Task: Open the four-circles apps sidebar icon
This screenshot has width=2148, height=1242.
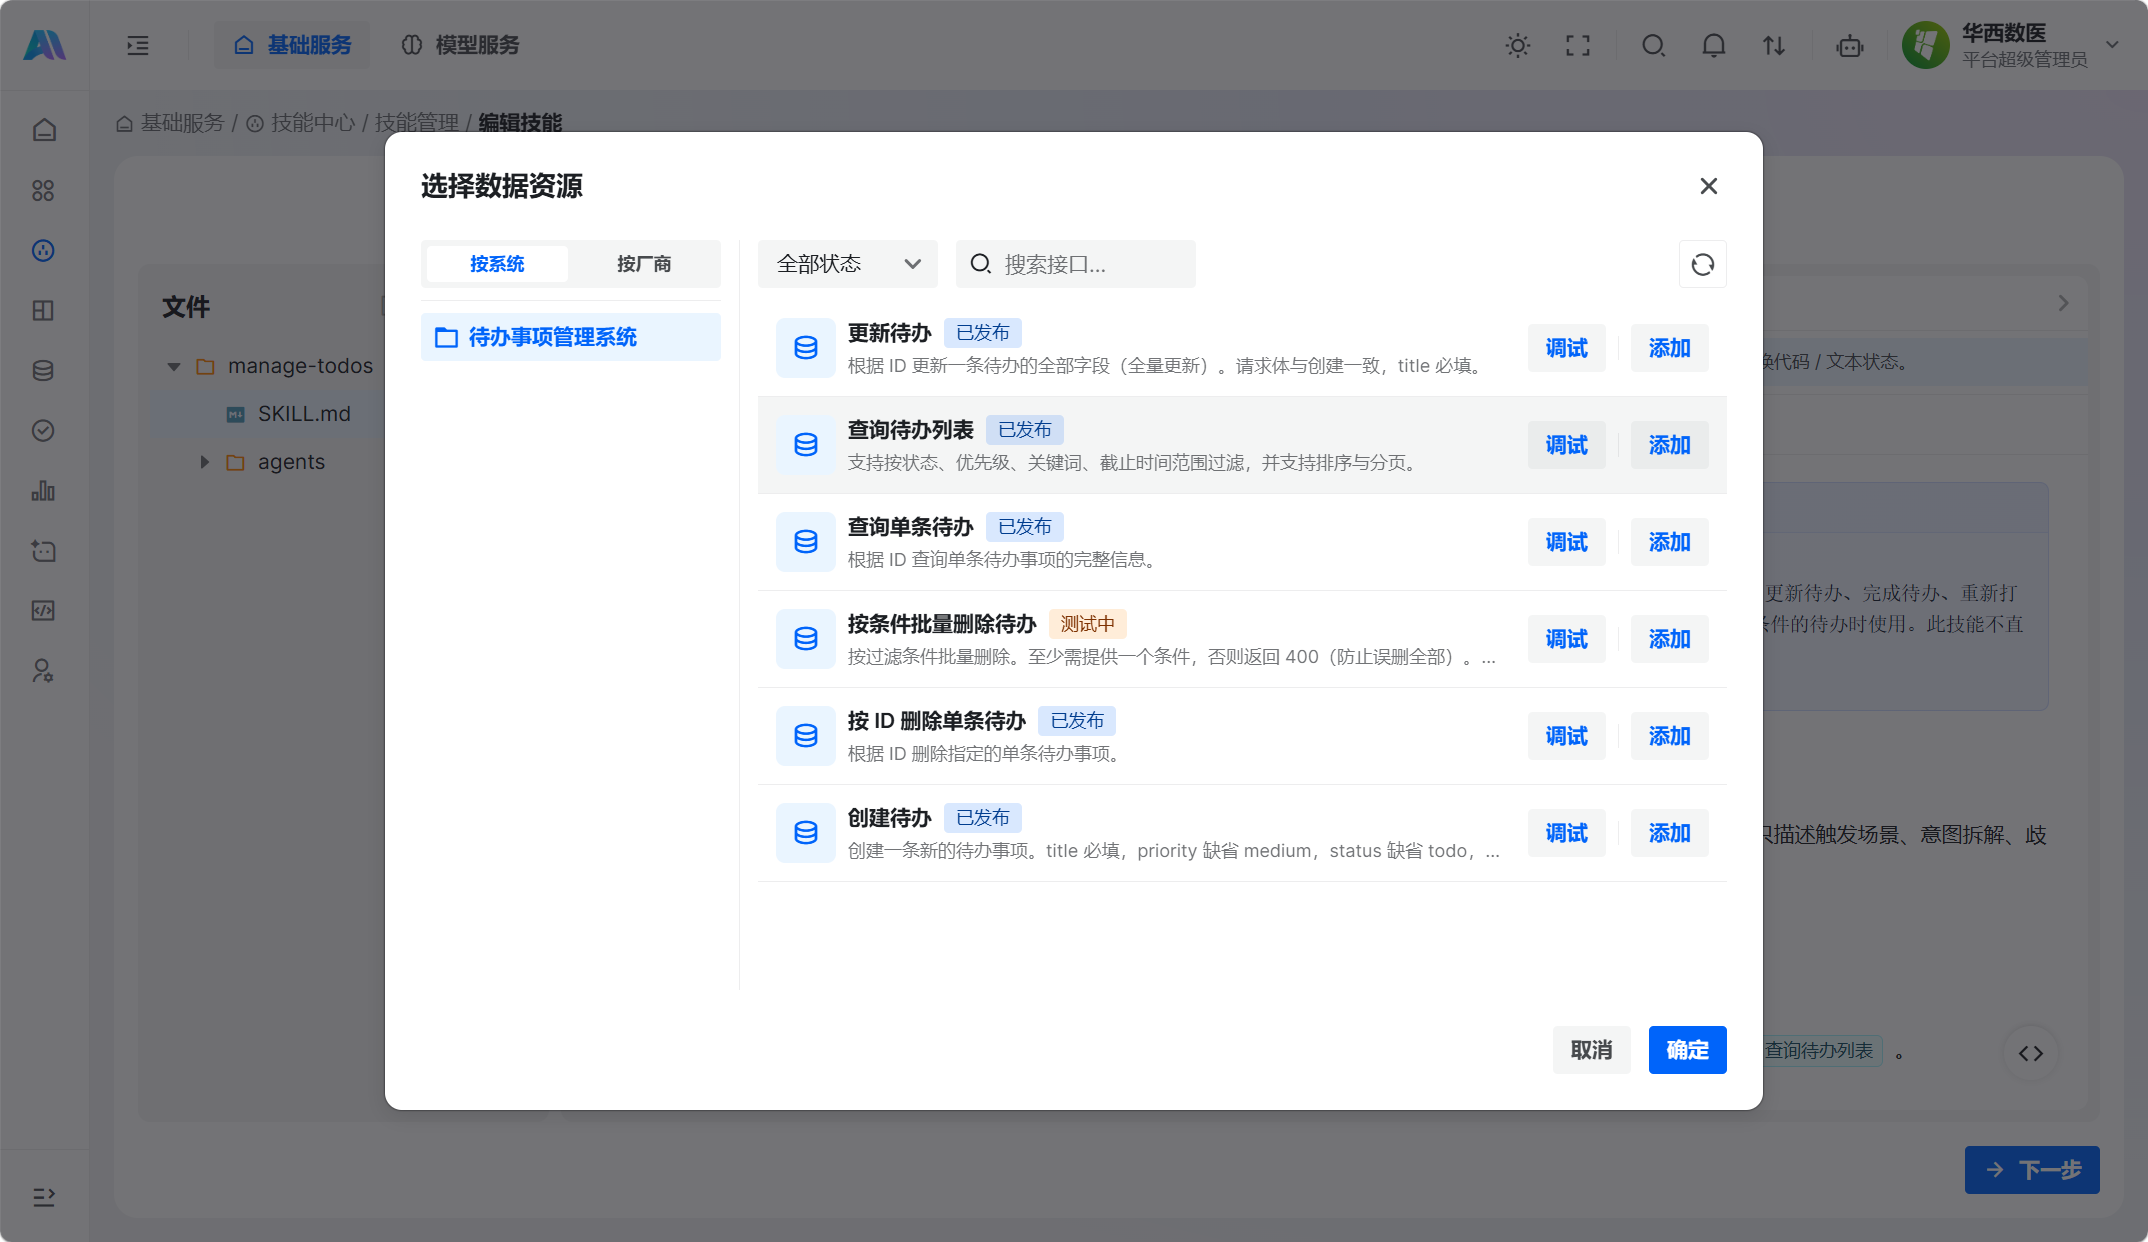Action: coord(43,190)
